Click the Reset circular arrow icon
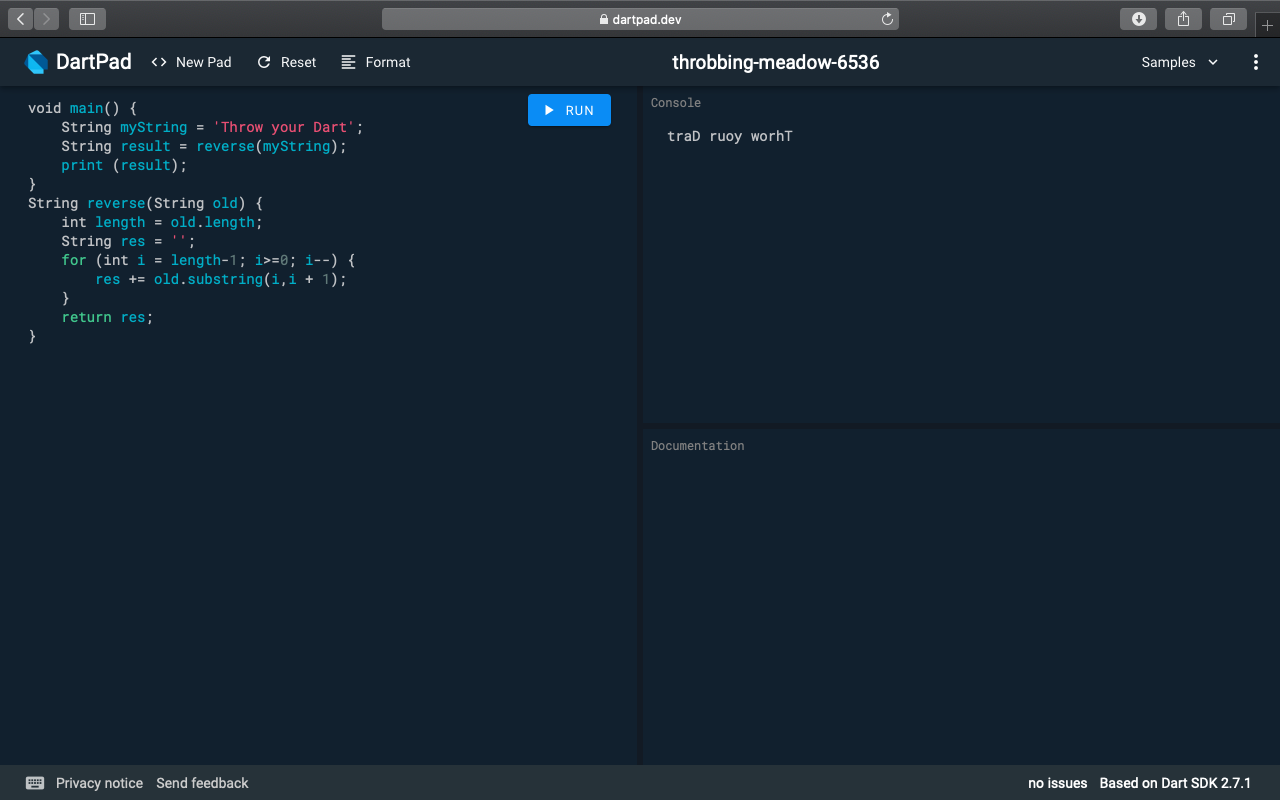The height and width of the screenshot is (800, 1280). click(264, 62)
